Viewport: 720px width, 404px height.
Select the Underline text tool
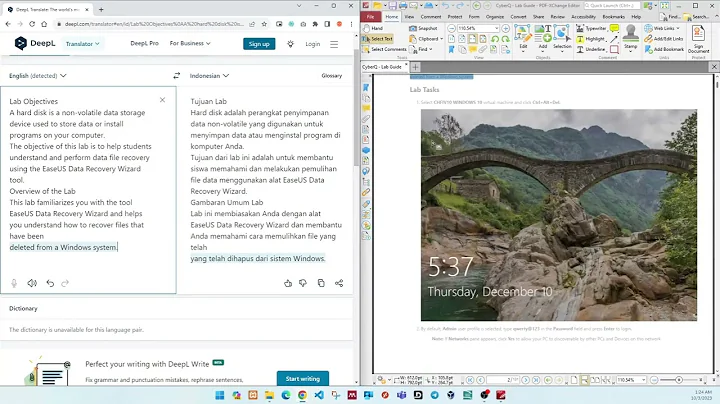[591, 49]
